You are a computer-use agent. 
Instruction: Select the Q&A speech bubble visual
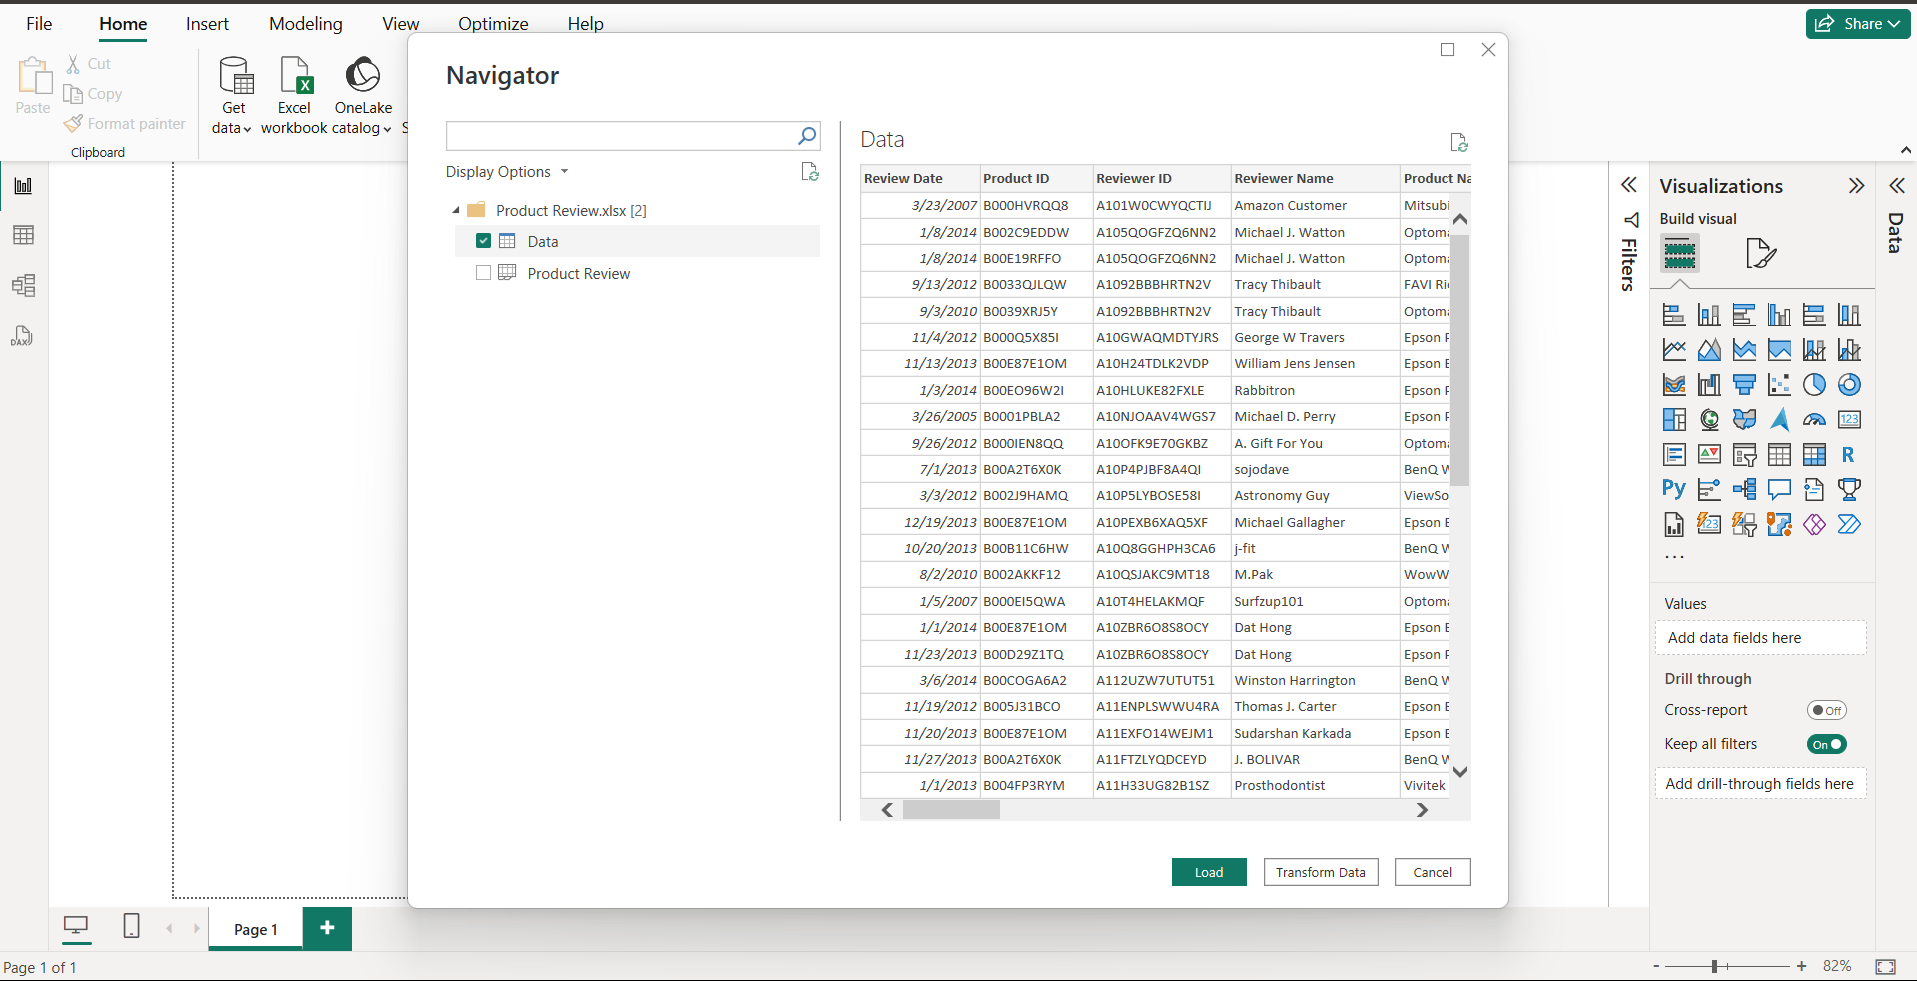[1779, 489]
